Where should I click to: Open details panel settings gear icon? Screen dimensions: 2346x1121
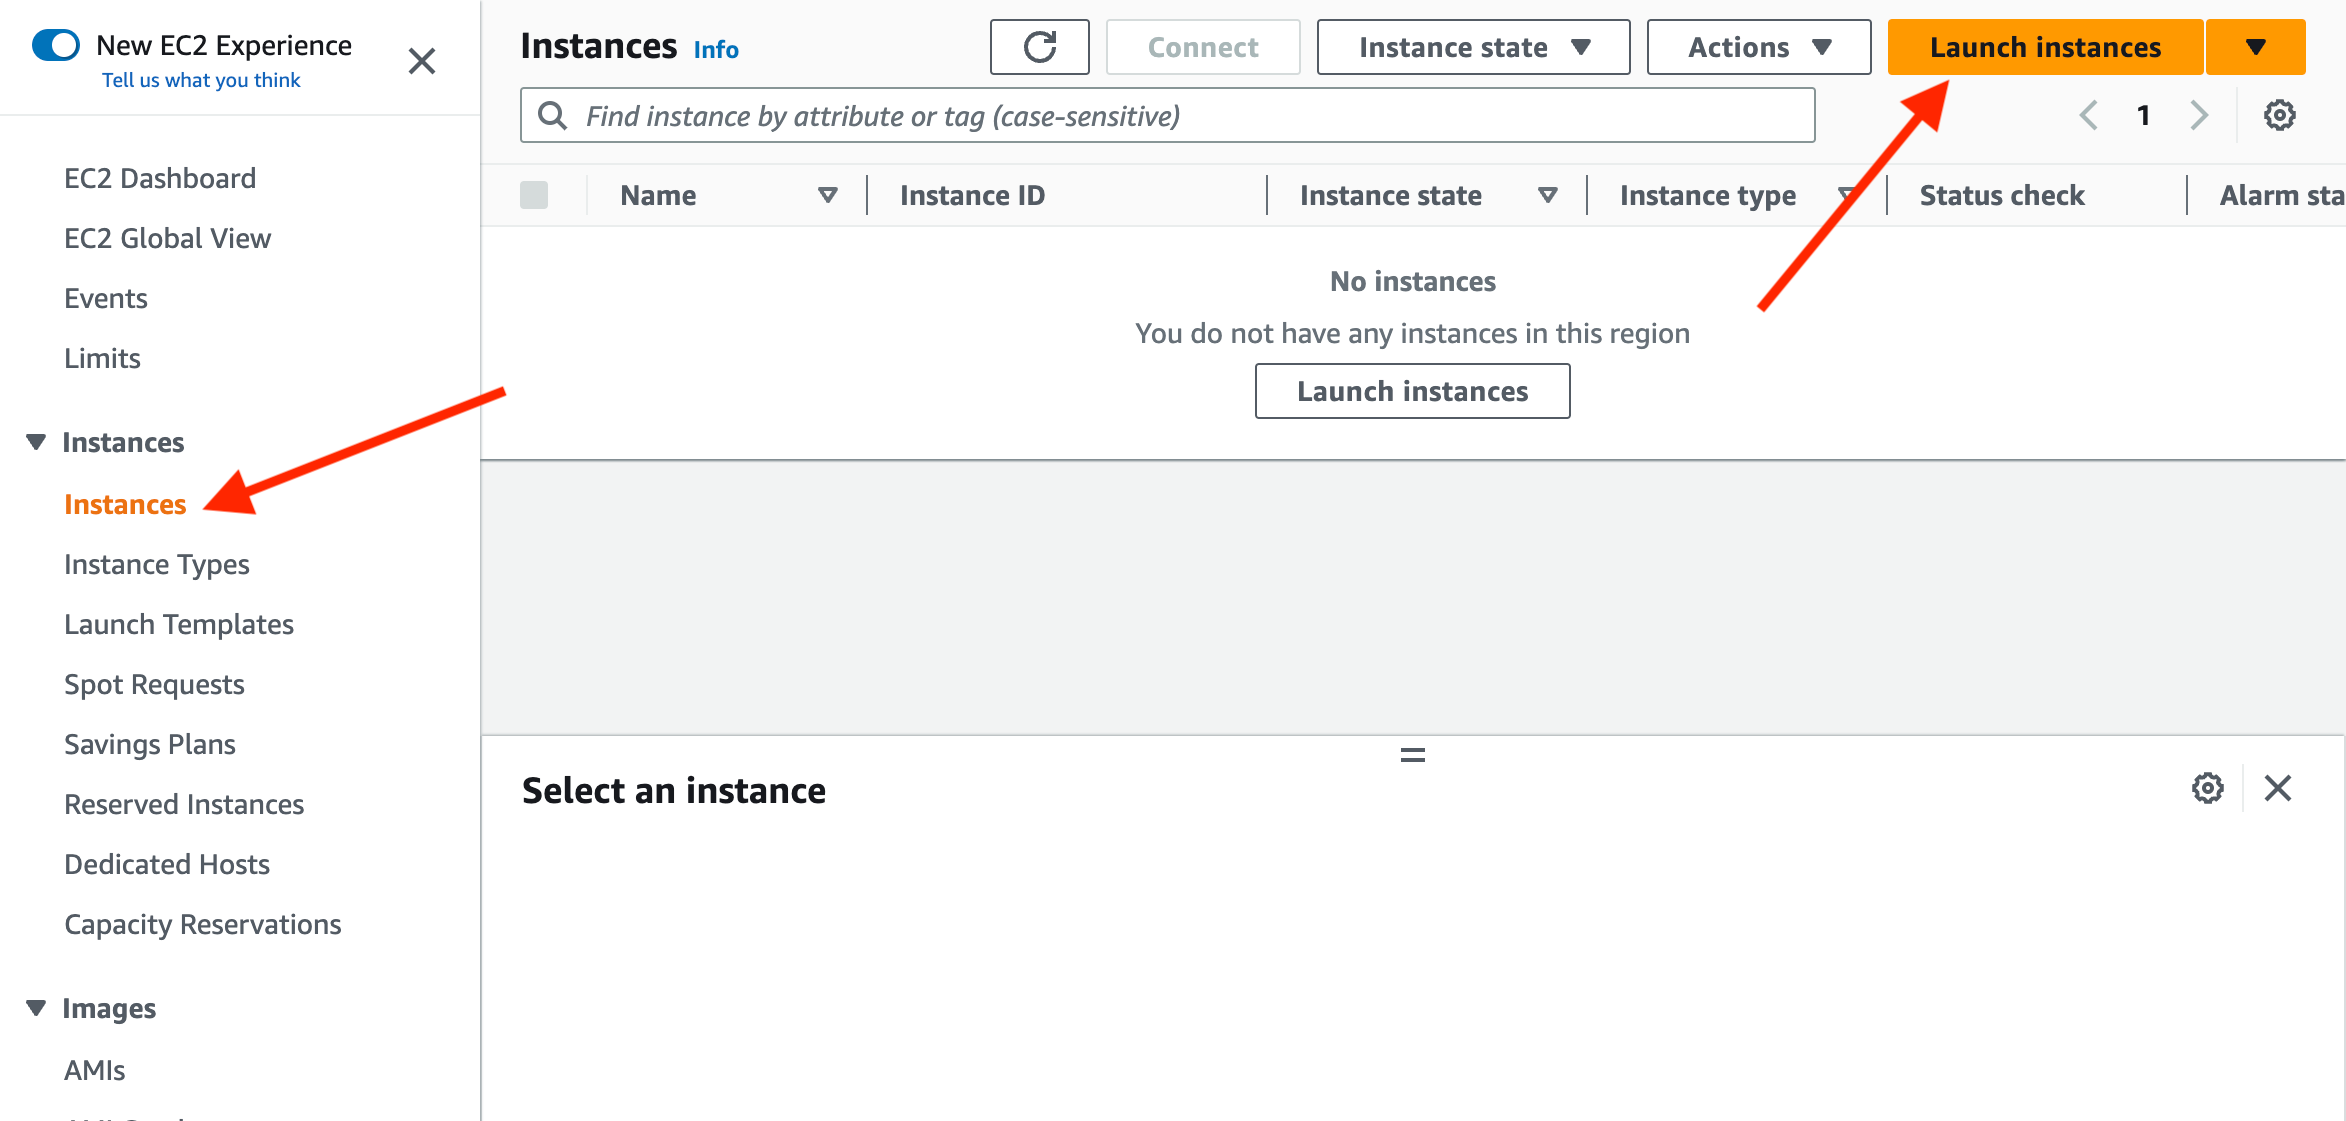(x=2207, y=789)
